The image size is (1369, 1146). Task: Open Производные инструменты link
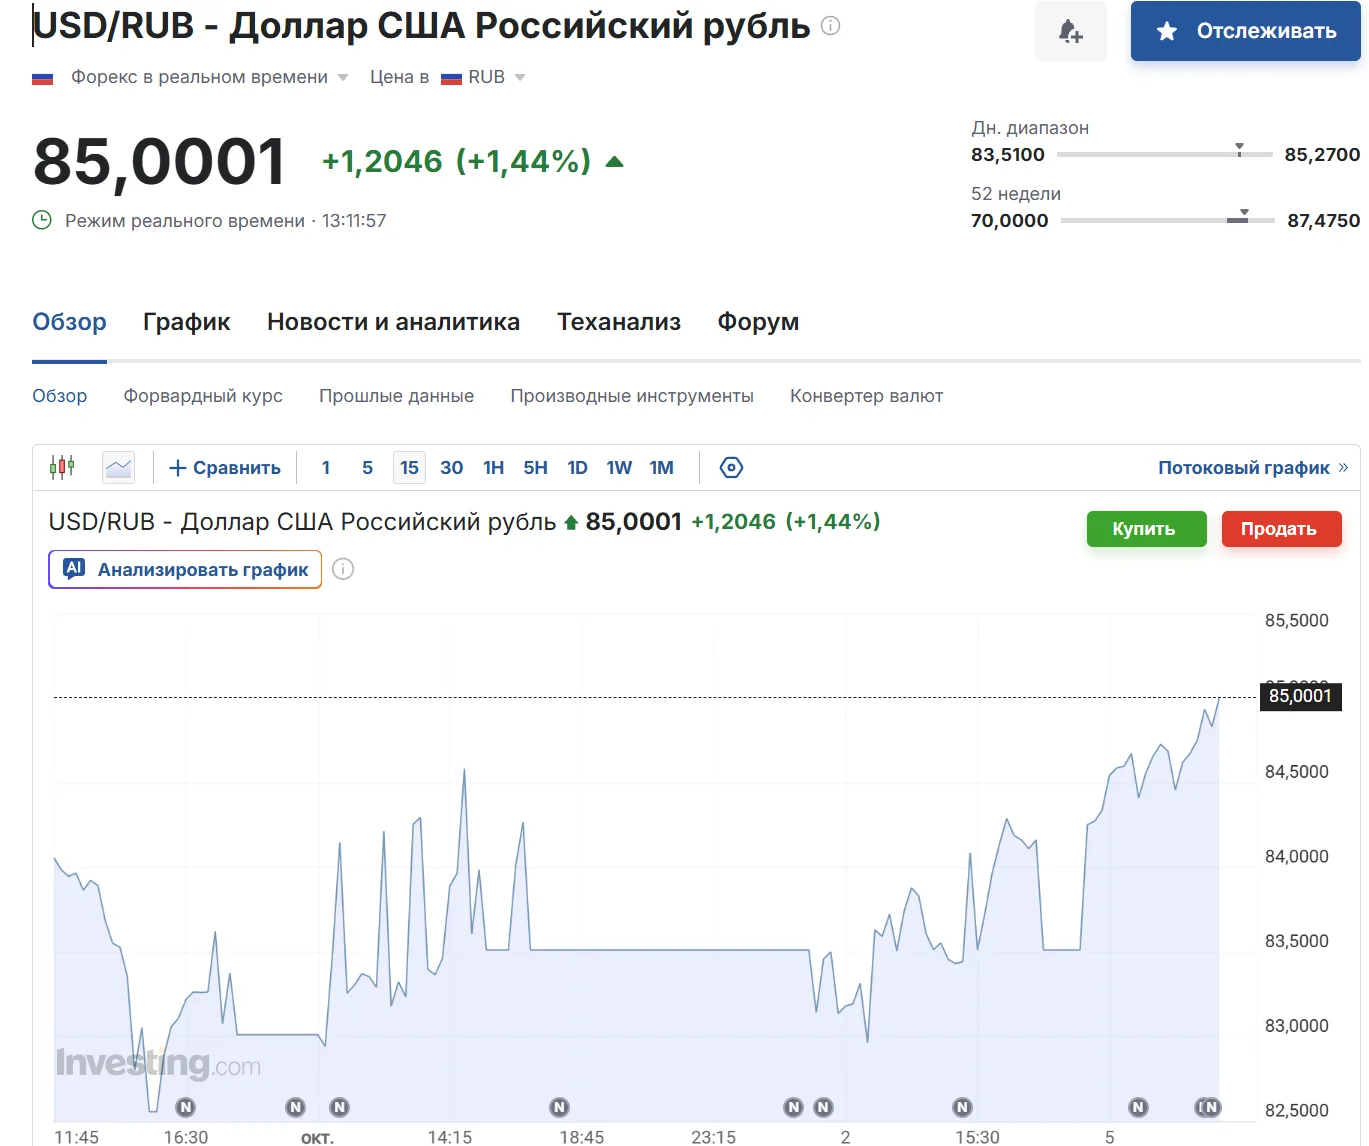[x=632, y=396]
